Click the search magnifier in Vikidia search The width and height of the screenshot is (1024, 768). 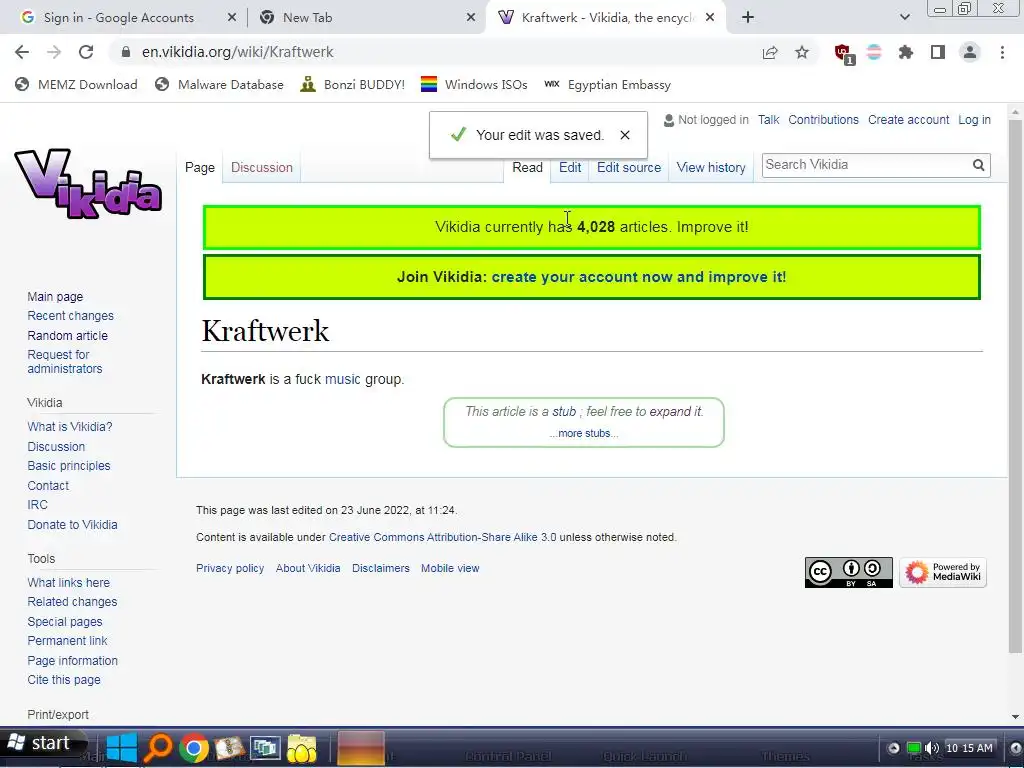pos(978,165)
